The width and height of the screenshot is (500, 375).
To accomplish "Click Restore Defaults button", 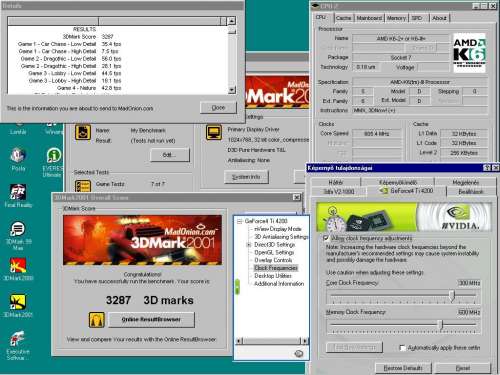I will [x=403, y=368].
